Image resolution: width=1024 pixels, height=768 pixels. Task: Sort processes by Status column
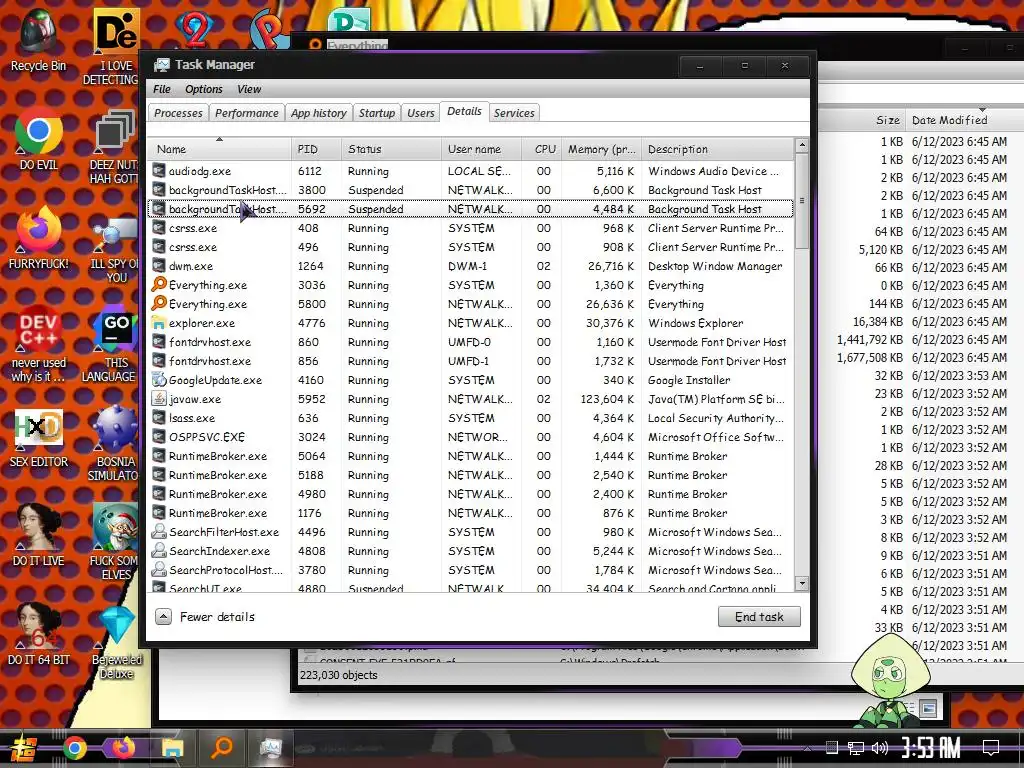(391, 149)
